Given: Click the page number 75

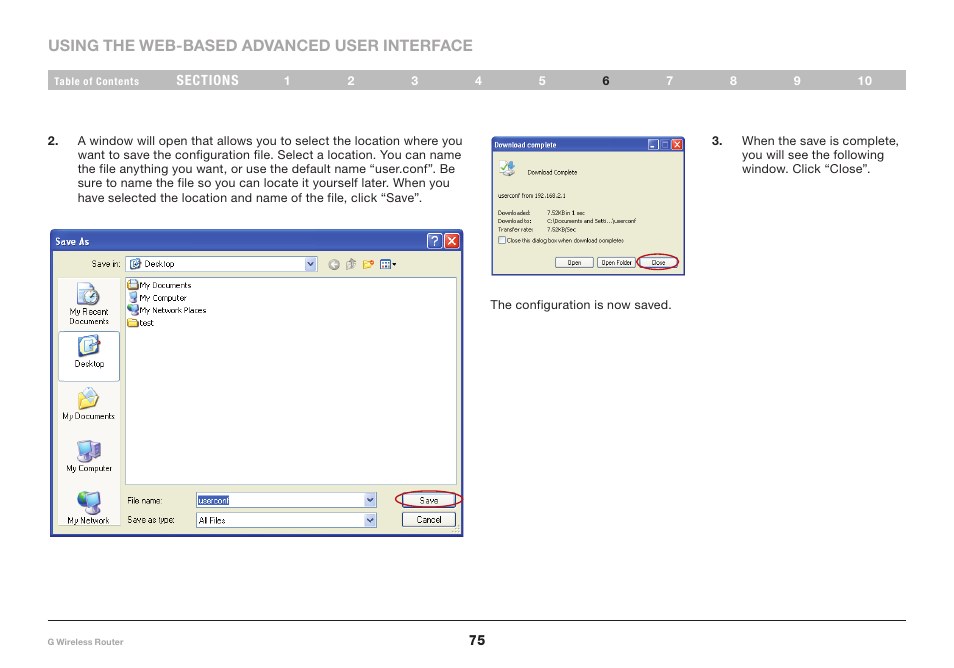Looking at the screenshot, I should pyautogui.click(x=477, y=640).
